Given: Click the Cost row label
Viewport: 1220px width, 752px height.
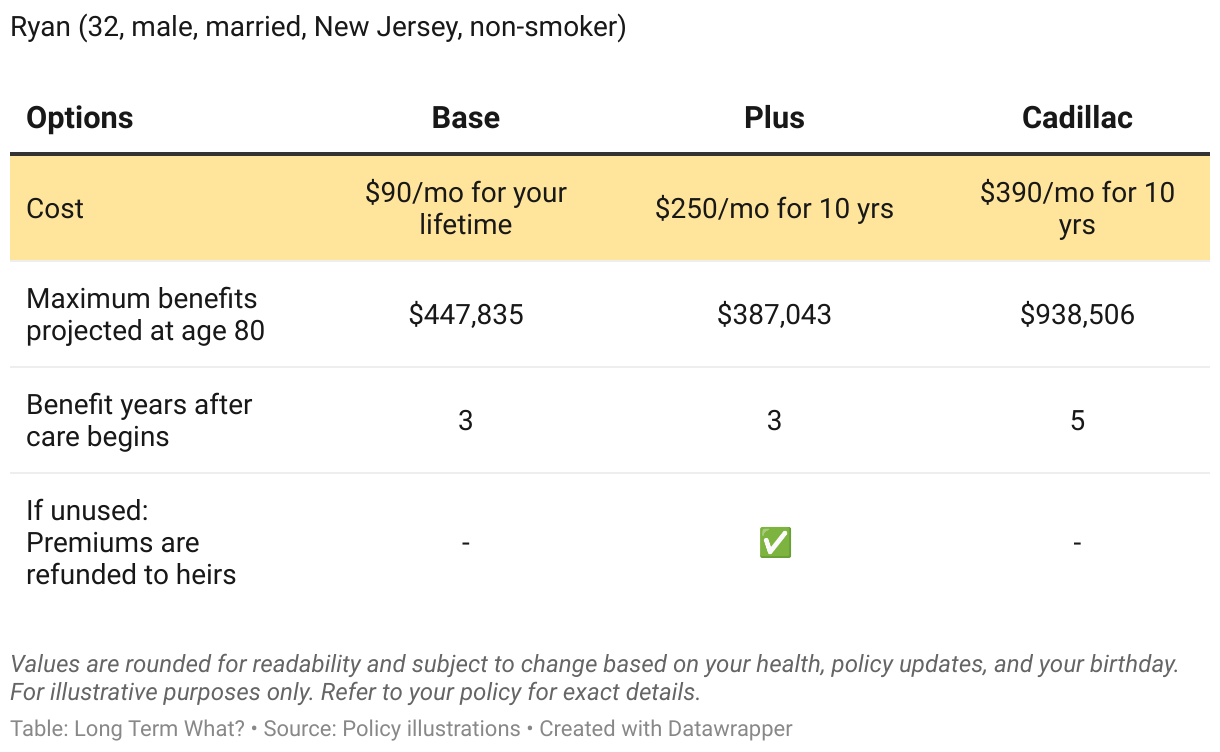Looking at the screenshot, I should pyautogui.click(x=55, y=208).
